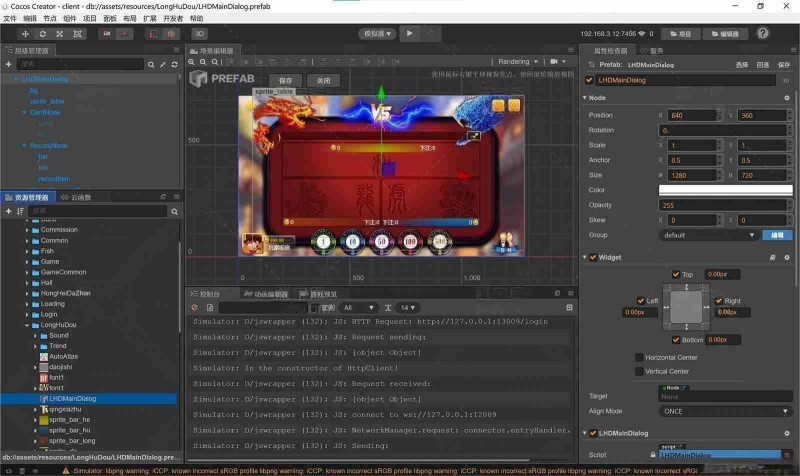This screenshot has height=476, width=800.
Task: Toggle the Widget Bottom alignment checkbox
Action: pyautogui.click(x=676, y=340)
